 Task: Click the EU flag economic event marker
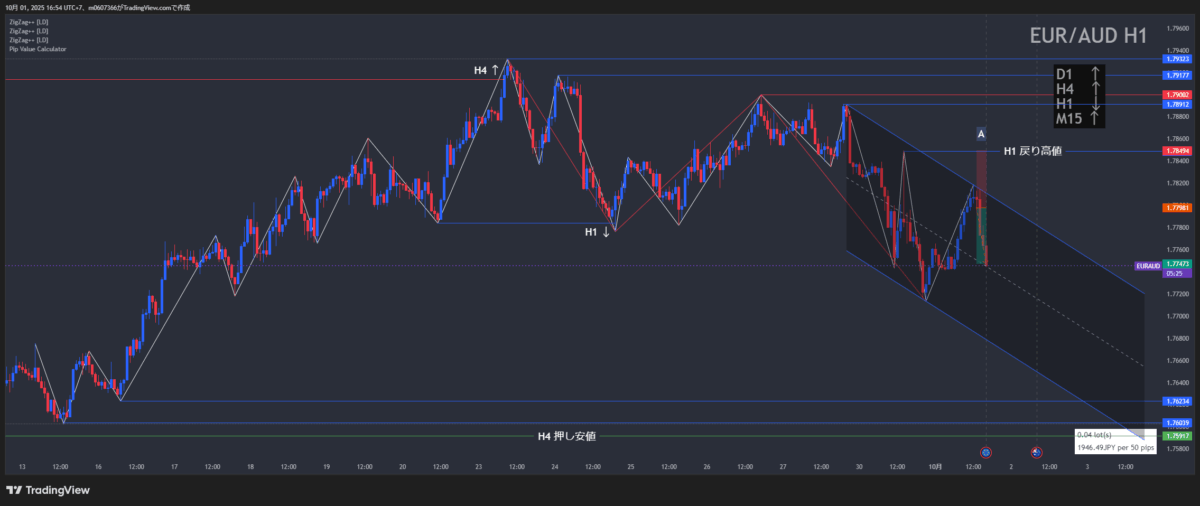[985, 453]
